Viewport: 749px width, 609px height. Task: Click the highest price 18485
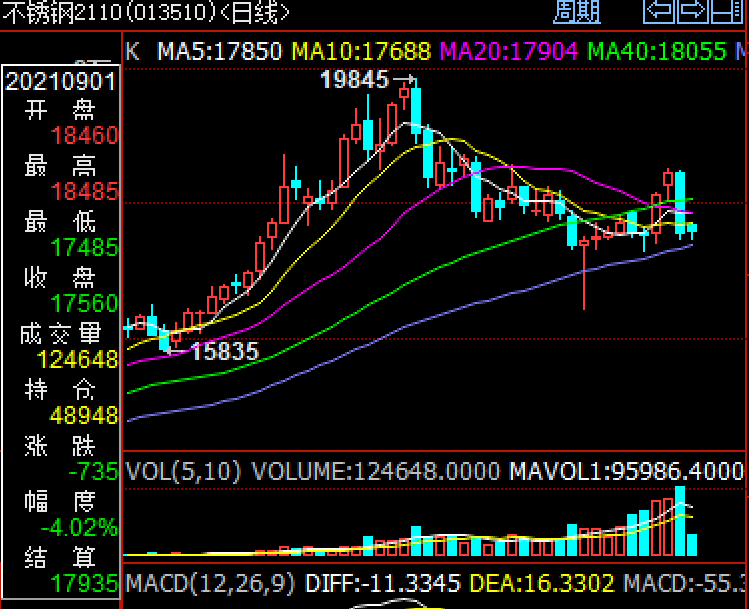[84, 191]
